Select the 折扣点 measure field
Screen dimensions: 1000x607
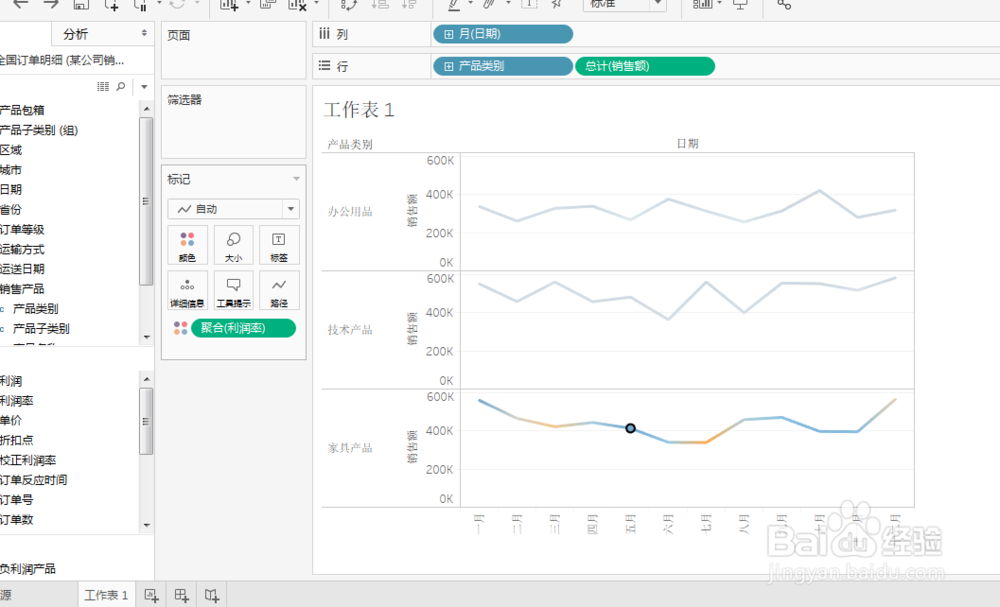[x=17, y=441]
